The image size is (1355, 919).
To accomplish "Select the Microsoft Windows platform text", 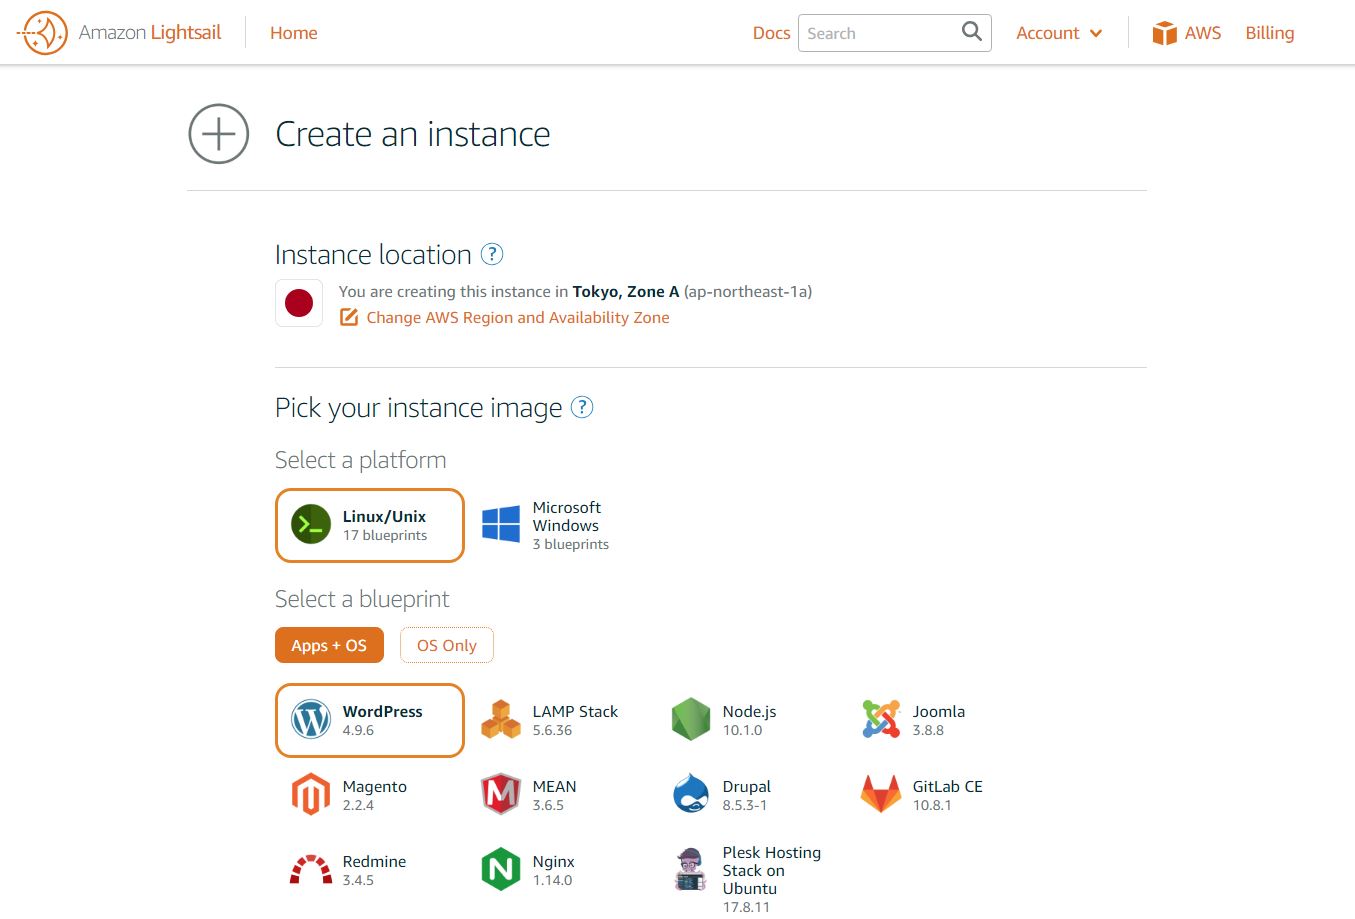I will (x=570, y=525).
